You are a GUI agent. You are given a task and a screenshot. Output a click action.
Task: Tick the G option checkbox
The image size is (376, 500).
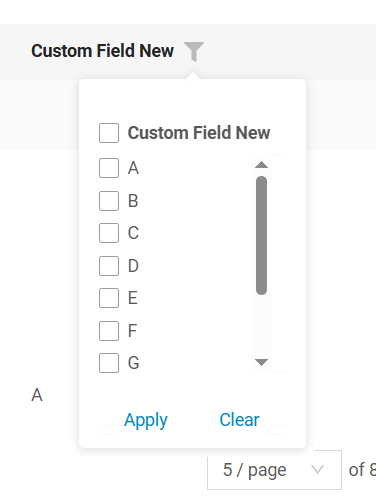109,363
